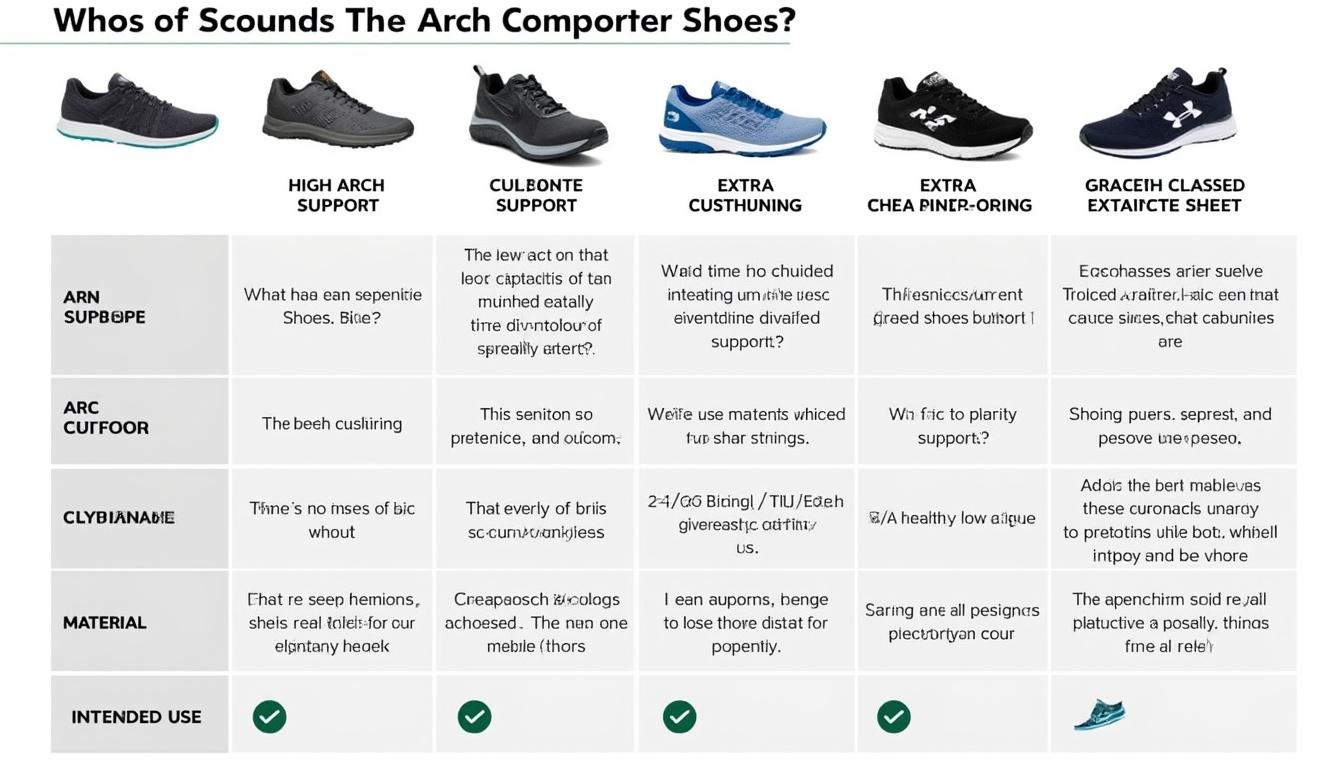1344x768 pixels.
Task: Click the small teal shoe icon in Intended Use row
Action: point(1099,715)
